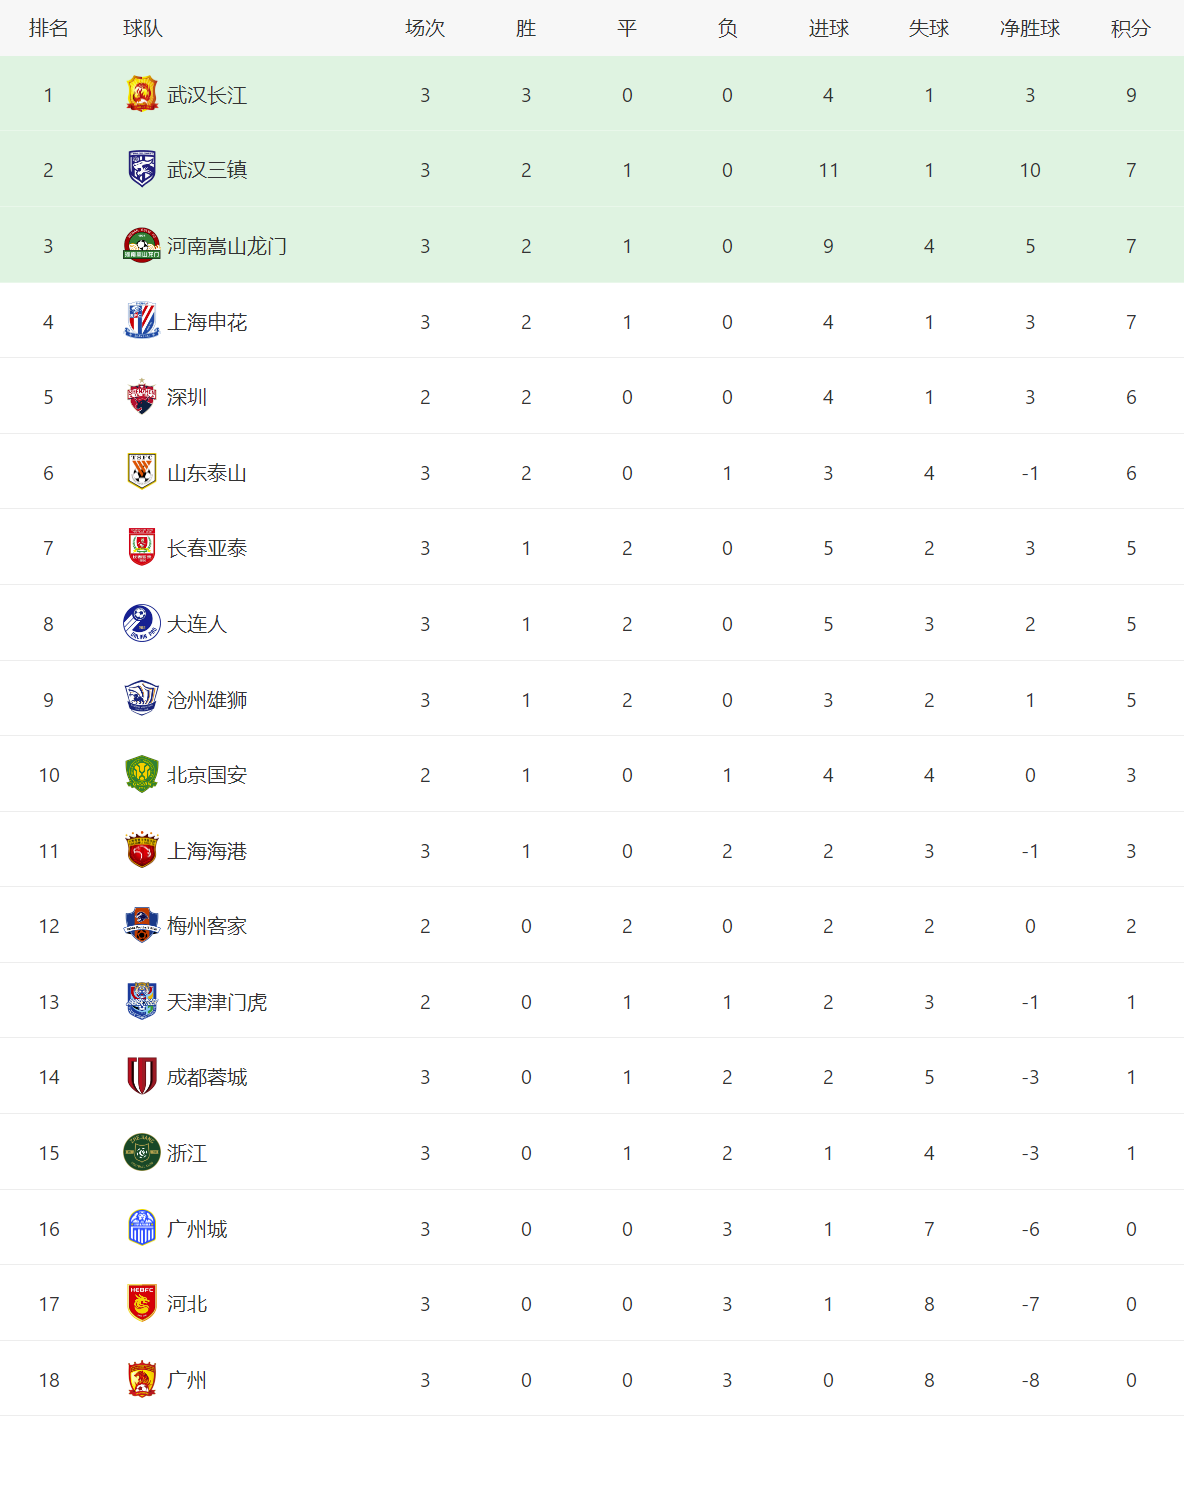Click the 积分 column header

pyautogui.click(x=1130, y=28)
